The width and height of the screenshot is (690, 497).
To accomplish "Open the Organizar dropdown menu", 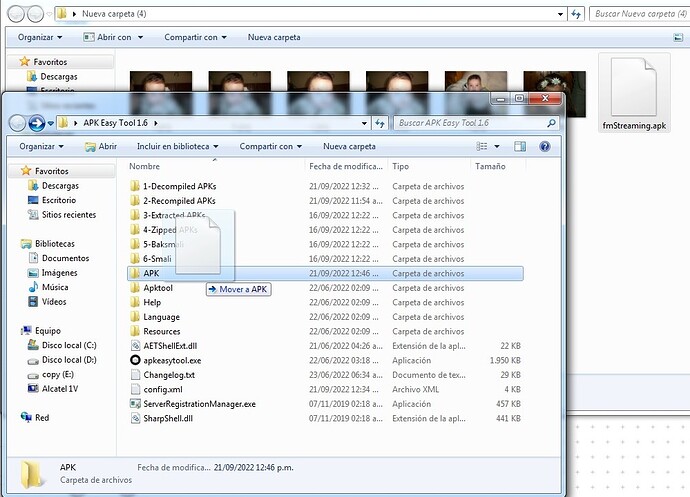I will (x=42, y=146).
